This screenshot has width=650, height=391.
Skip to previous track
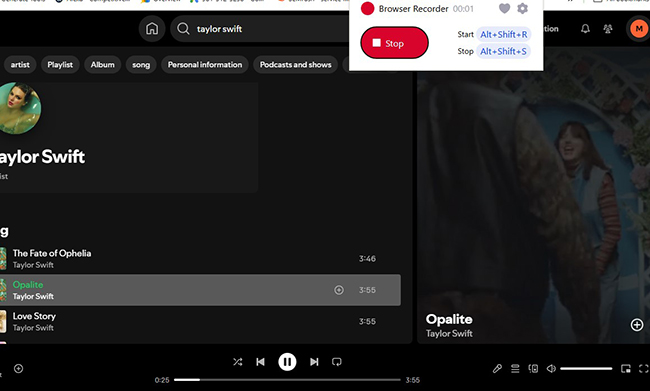point(260,362)
